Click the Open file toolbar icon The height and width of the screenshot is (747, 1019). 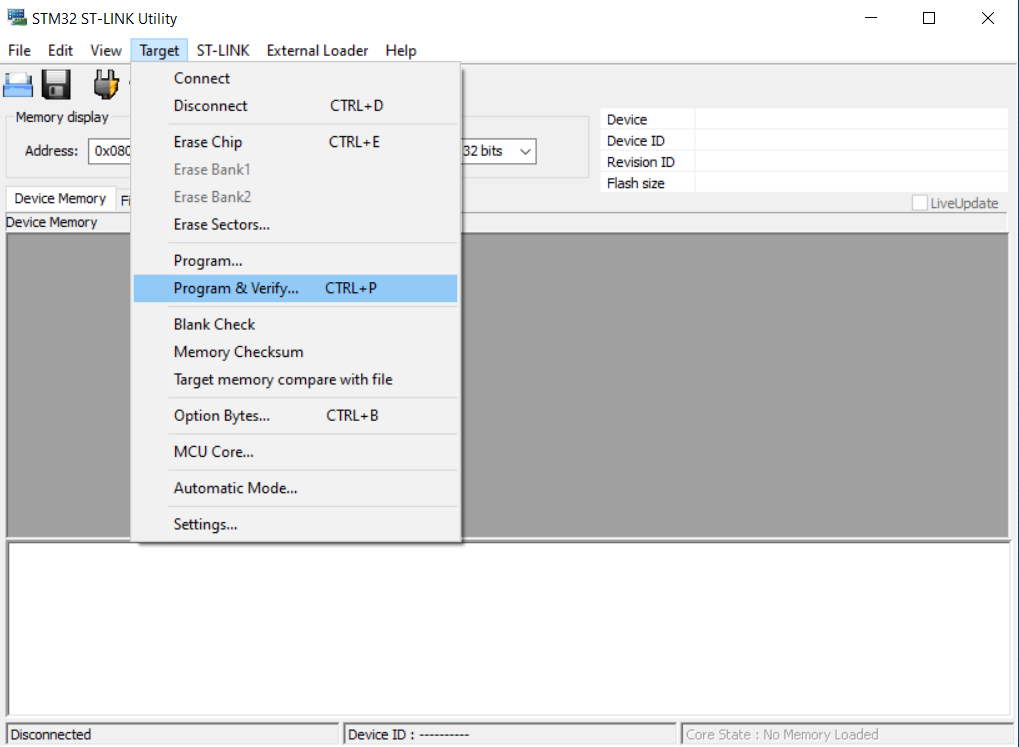[18, 85]
